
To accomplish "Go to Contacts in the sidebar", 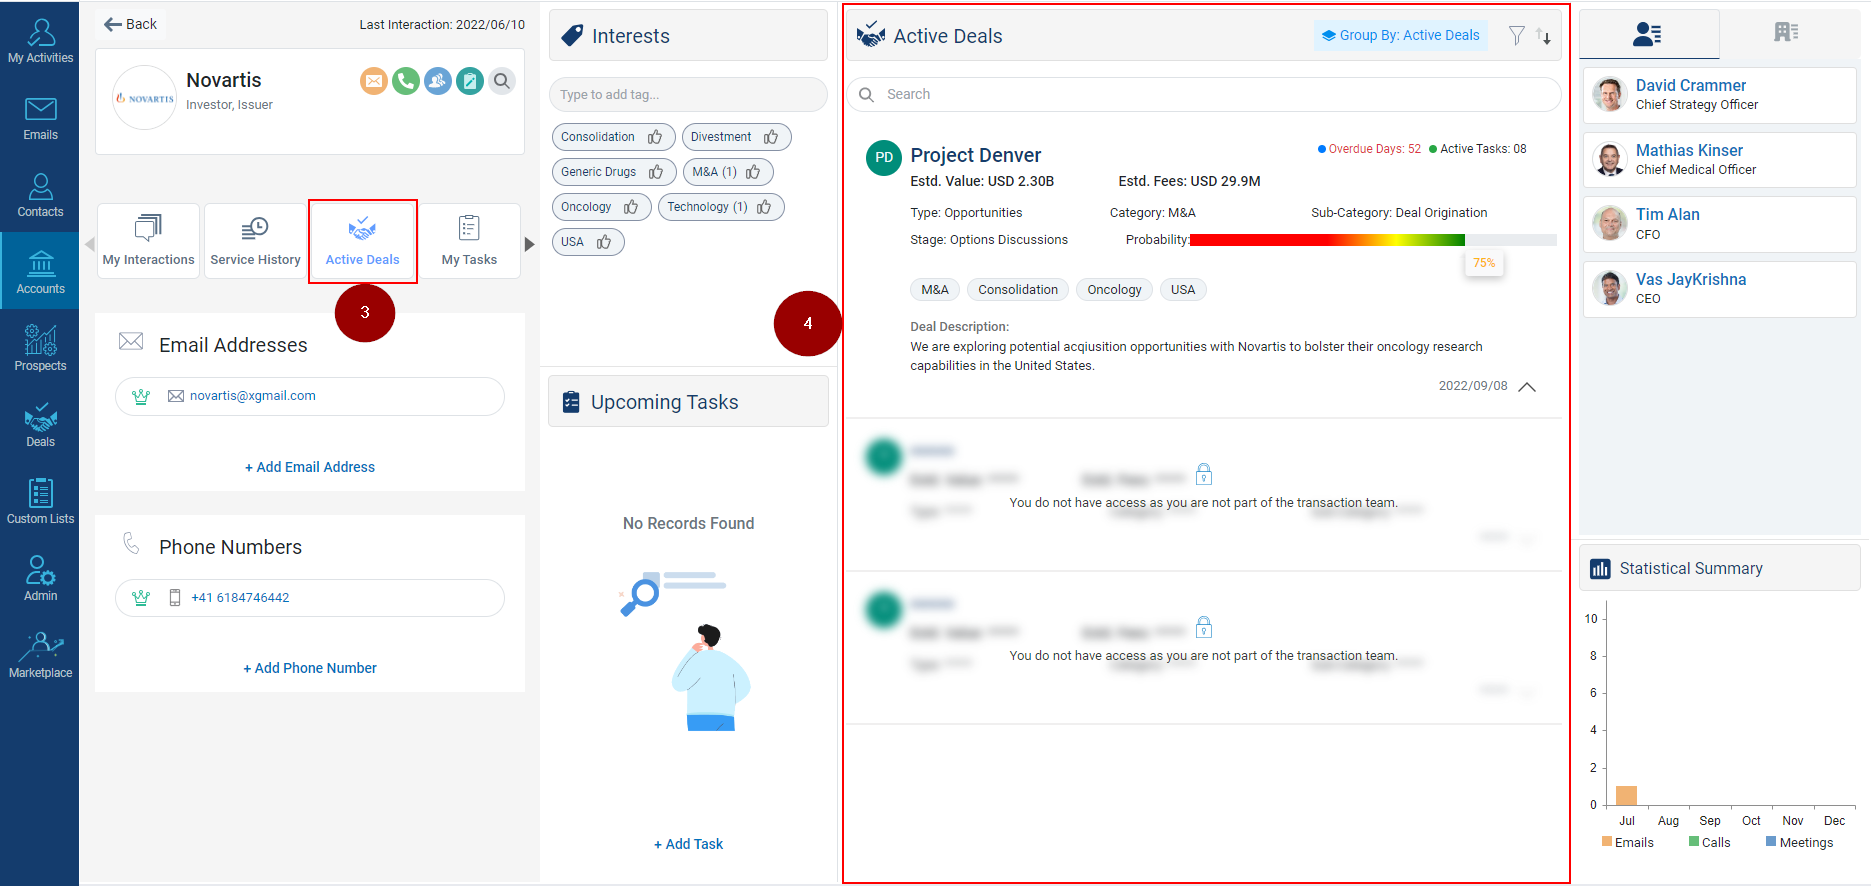I will pos(40,195).
